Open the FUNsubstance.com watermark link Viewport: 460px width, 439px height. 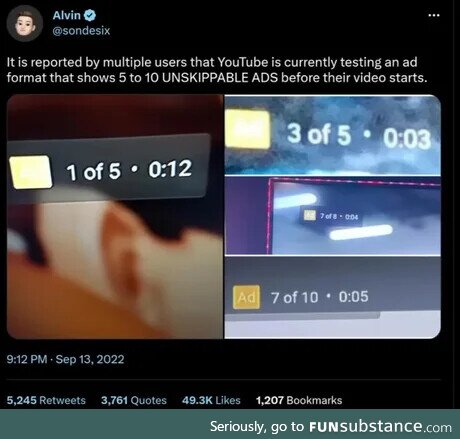(380, 427)
